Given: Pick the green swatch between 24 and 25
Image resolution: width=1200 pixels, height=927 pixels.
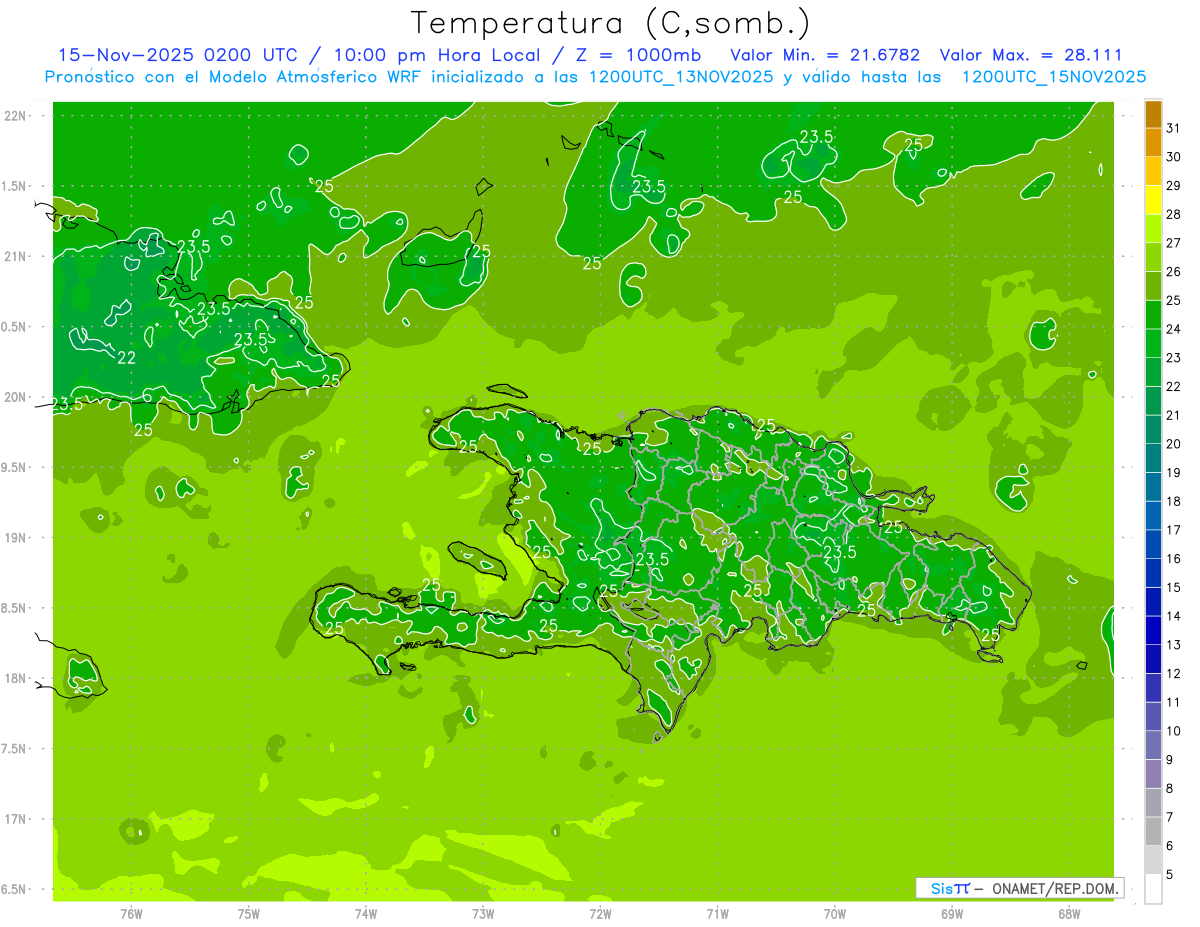Looking at the screenshot, I should tap(1153, 315).
